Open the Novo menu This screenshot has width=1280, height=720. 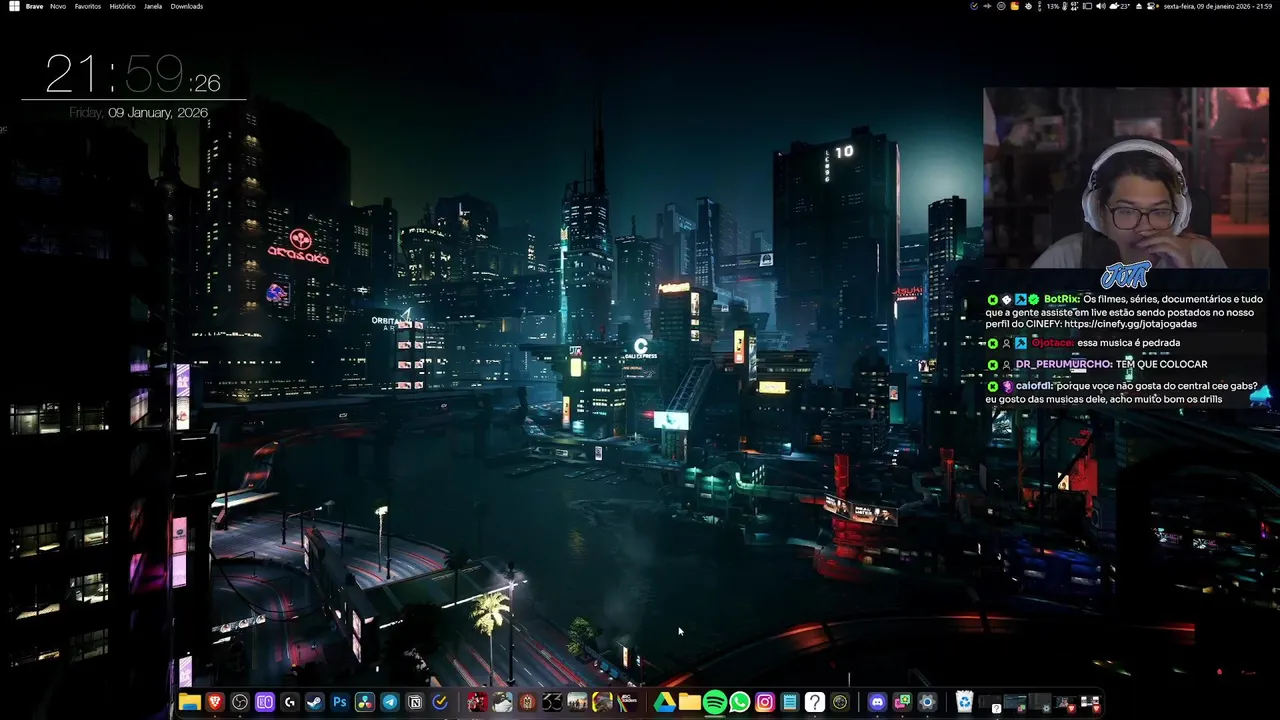[58, 6]
